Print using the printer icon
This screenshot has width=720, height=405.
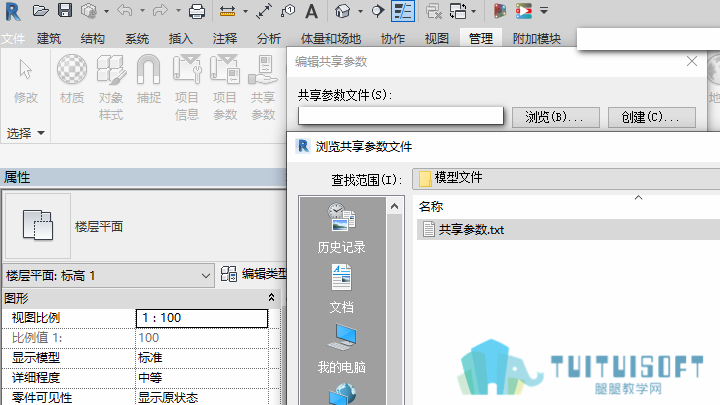197,11
